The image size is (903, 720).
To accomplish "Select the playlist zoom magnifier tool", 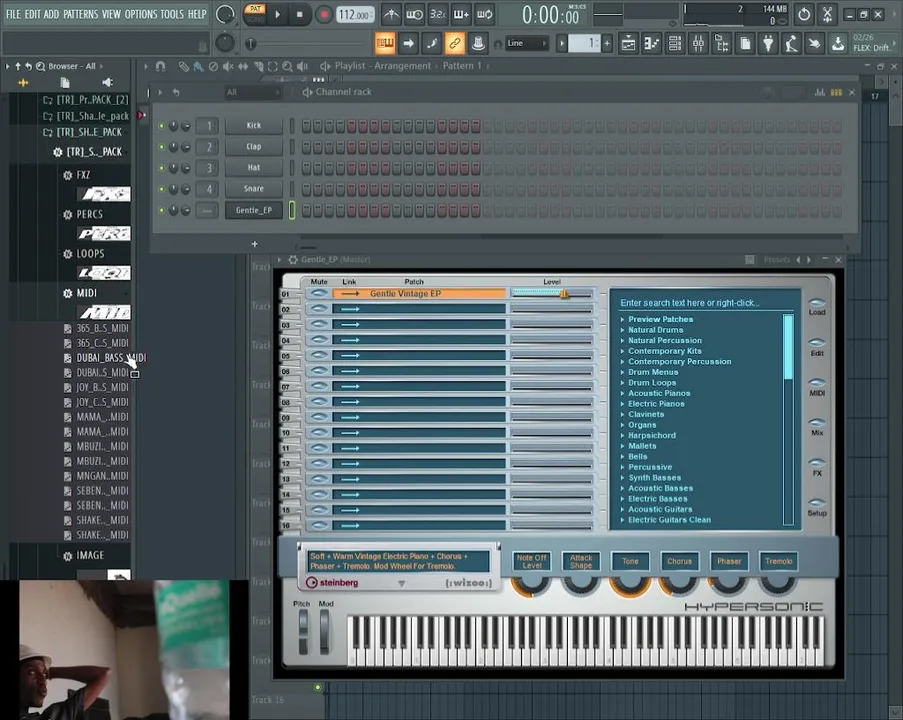I will pyautogui.click(x=287, y=66).
